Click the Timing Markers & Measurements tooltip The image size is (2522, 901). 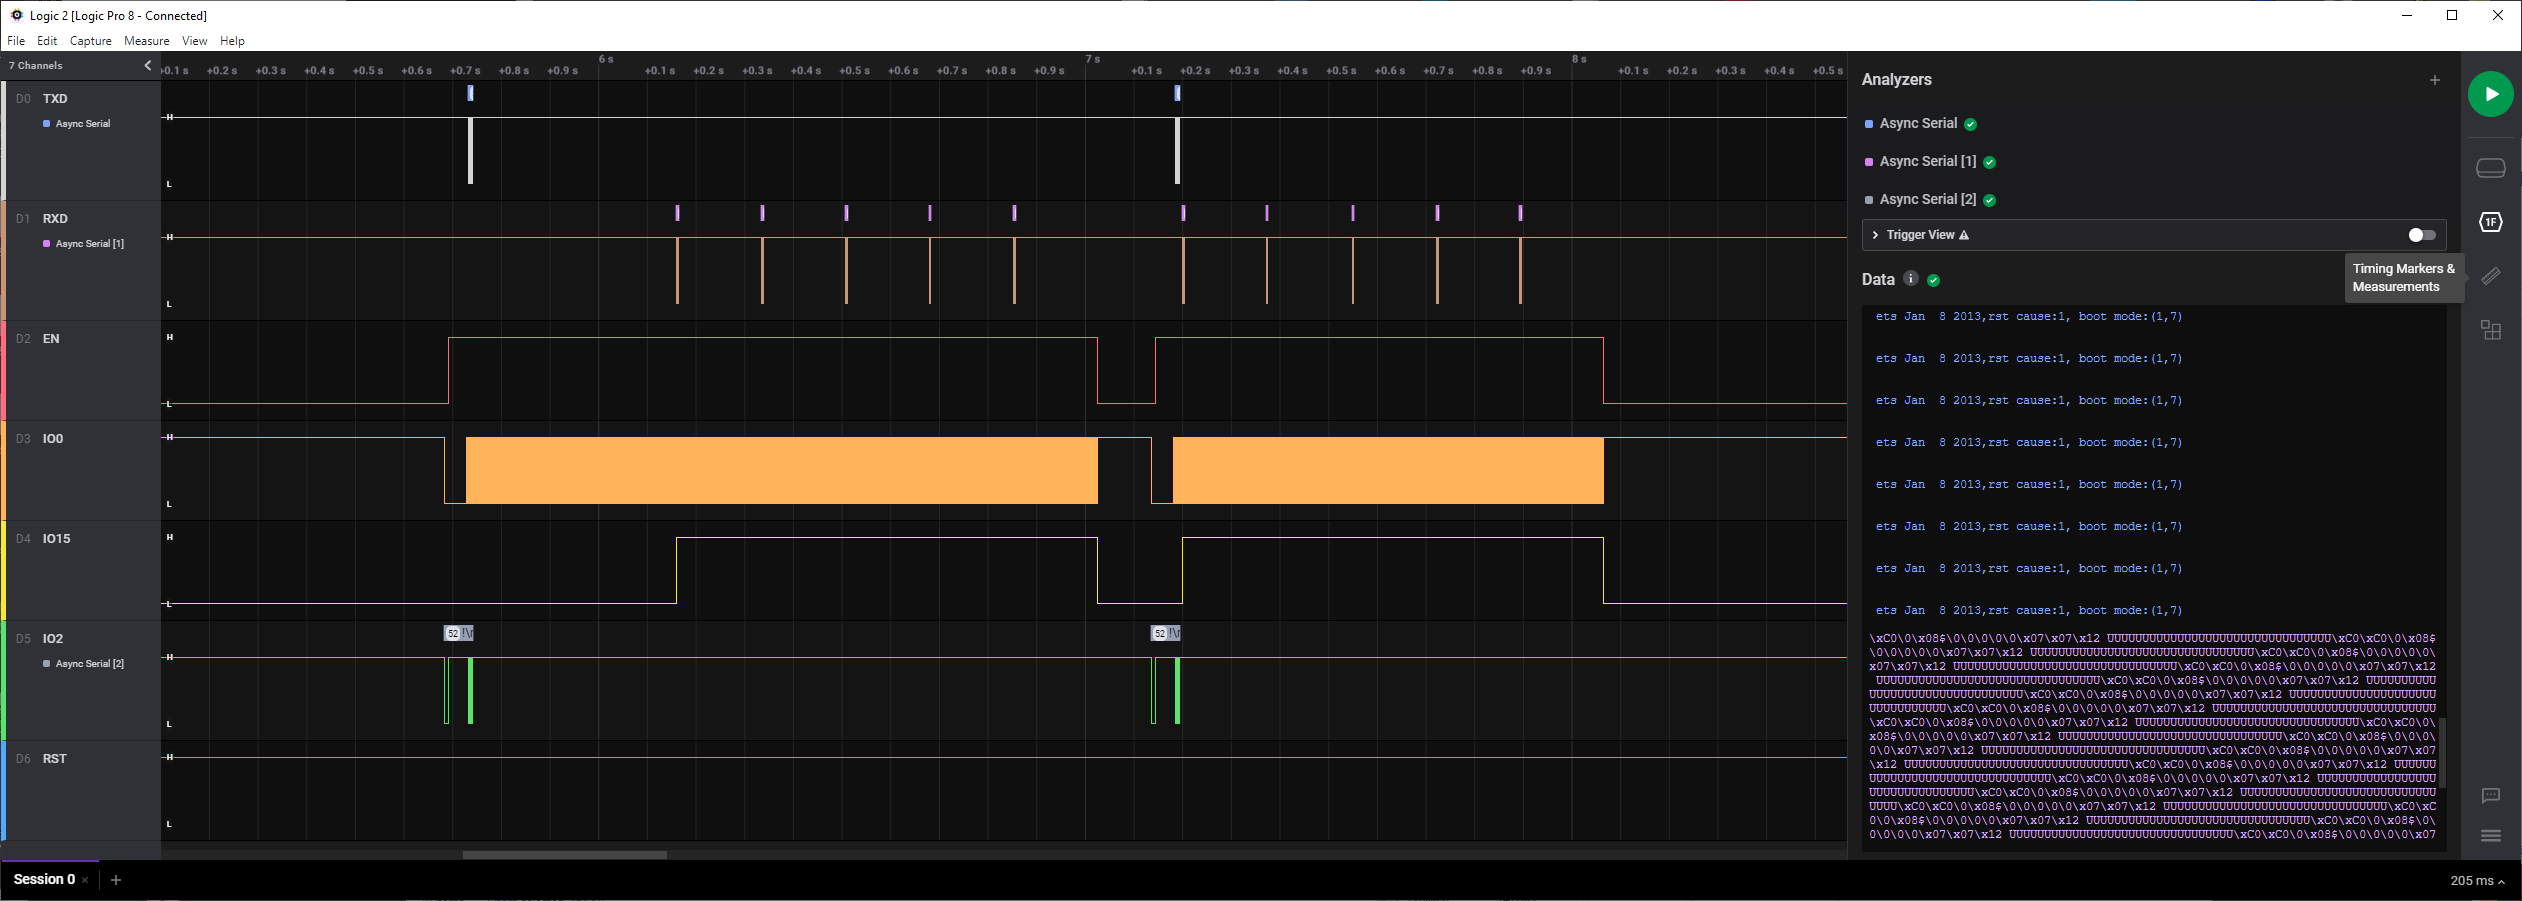pos(2404,278)
